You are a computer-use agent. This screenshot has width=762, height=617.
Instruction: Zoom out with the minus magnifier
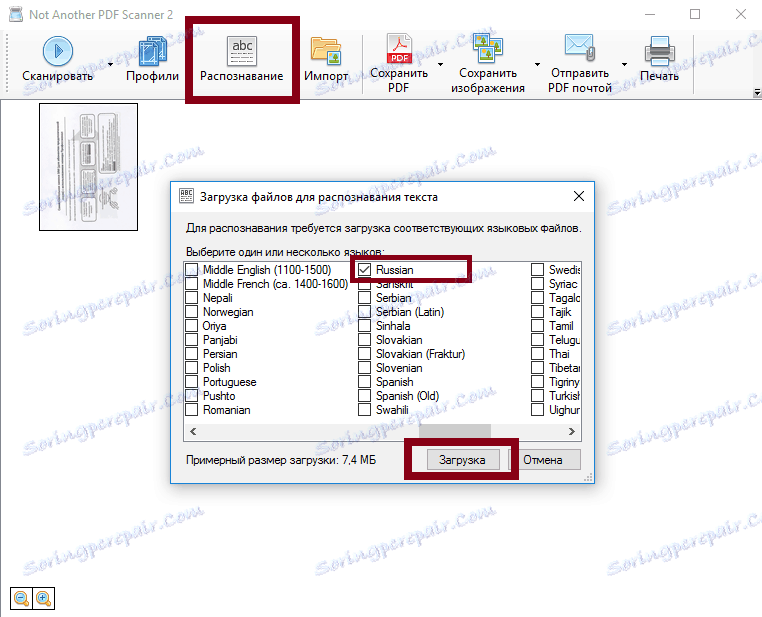21,598
